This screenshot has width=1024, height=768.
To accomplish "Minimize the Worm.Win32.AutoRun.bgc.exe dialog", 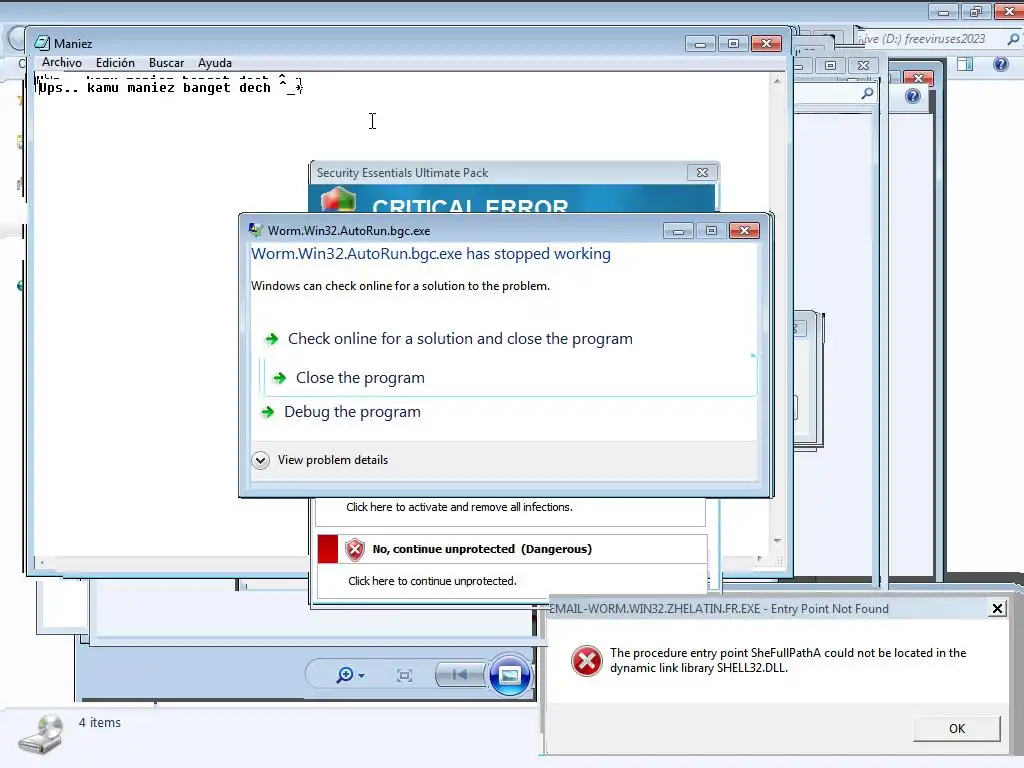I will (678, 231).
